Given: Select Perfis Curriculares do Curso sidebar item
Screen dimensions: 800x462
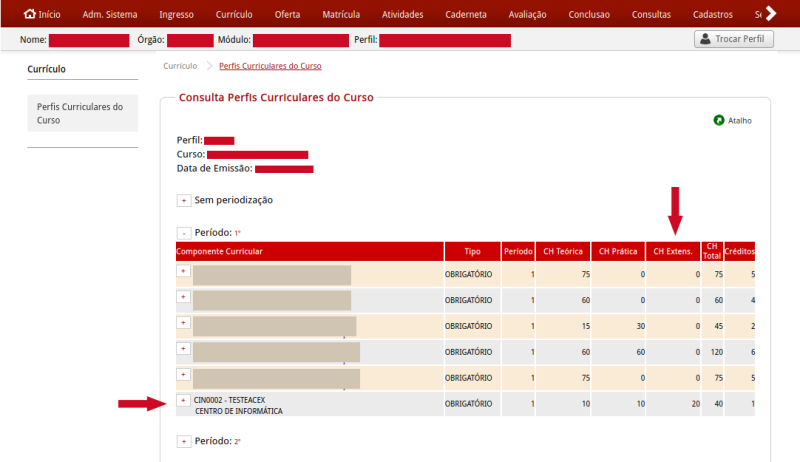Looking at the screenshot, I should (83, 113).
